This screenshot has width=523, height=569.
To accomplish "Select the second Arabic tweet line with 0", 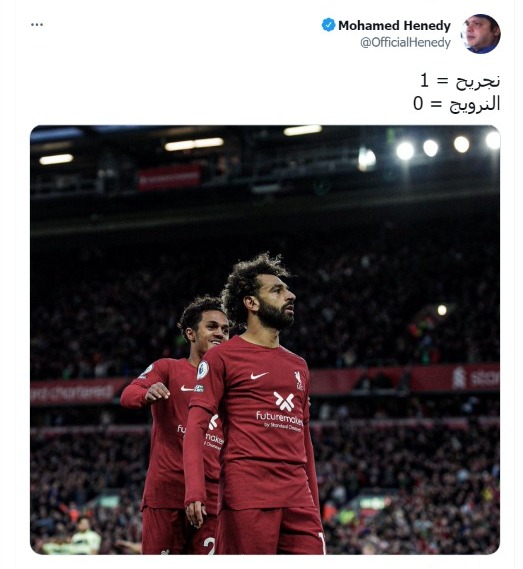I will click(457, 103).
